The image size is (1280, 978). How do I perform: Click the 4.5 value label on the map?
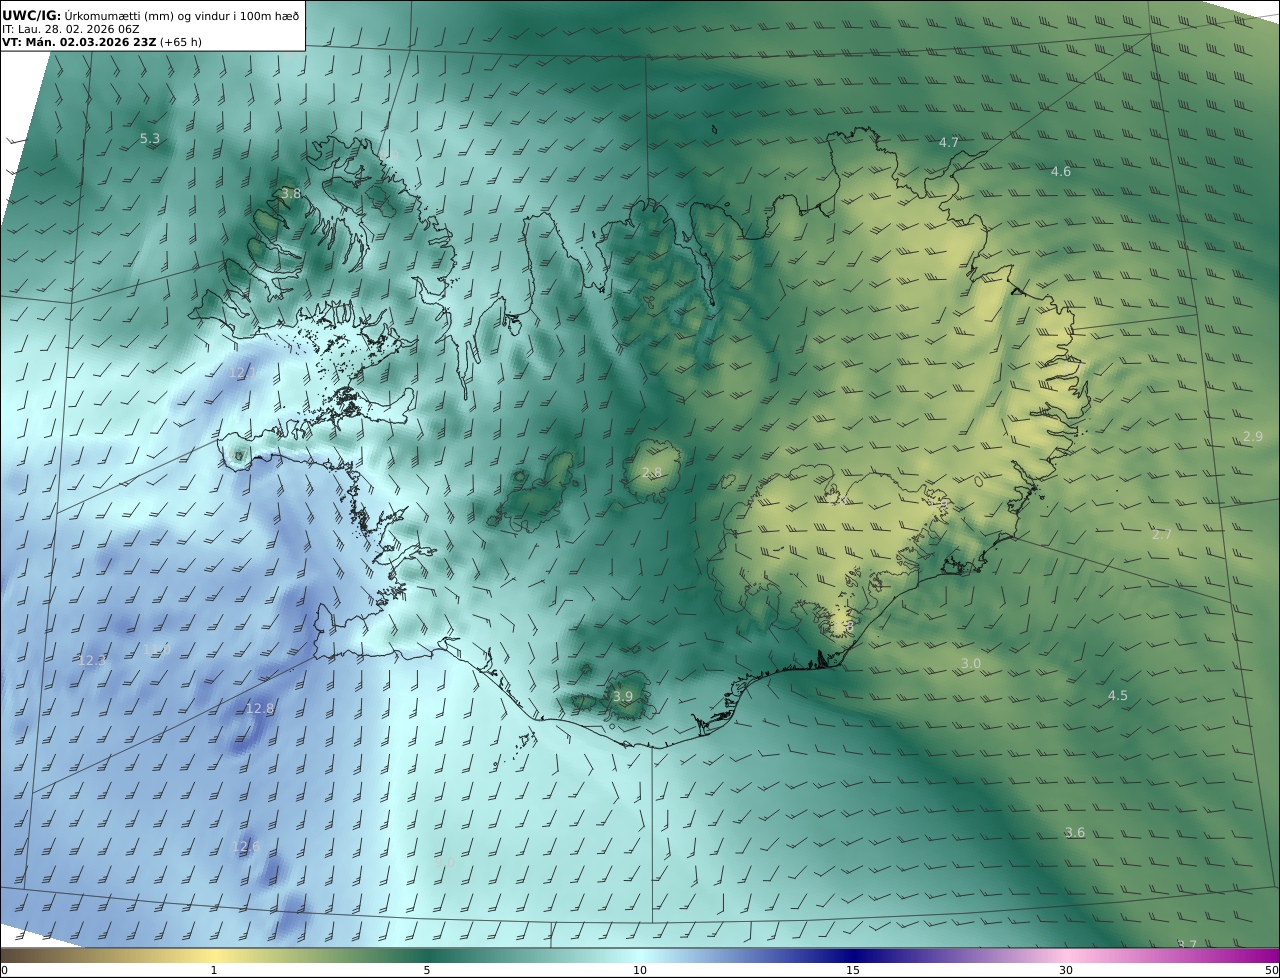(x=1118, y=696)
